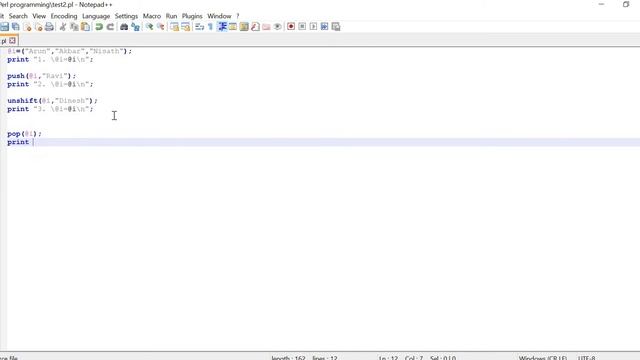Click the unshift(@i,"Dinesh") code line

52,100
